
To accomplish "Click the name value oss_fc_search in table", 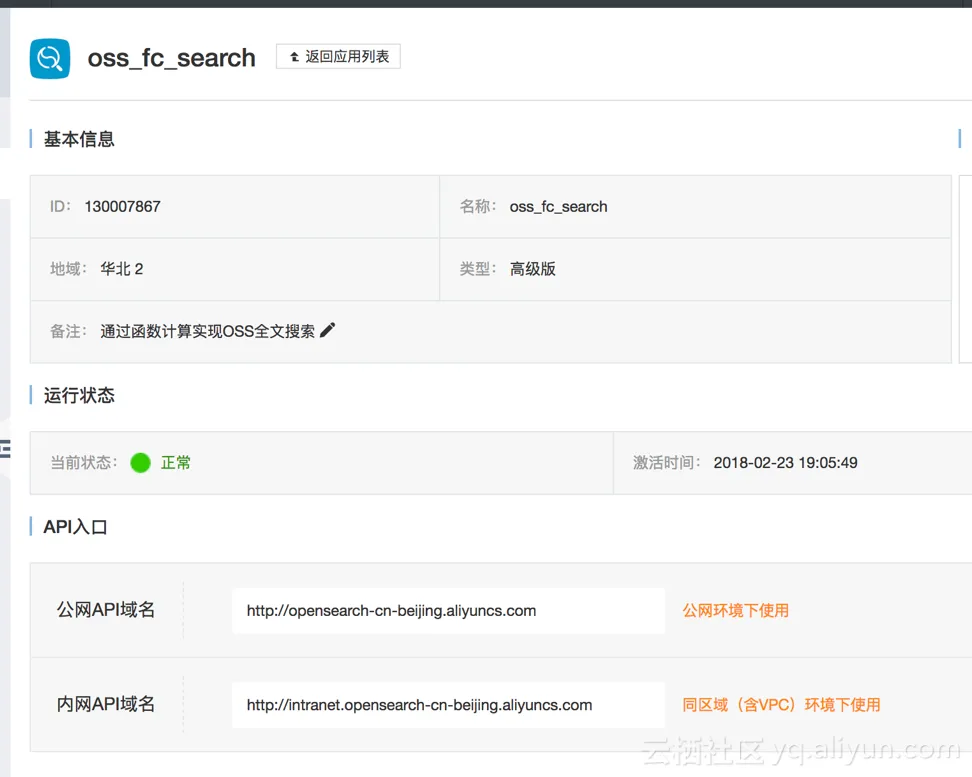I will [x=559, y=206].
